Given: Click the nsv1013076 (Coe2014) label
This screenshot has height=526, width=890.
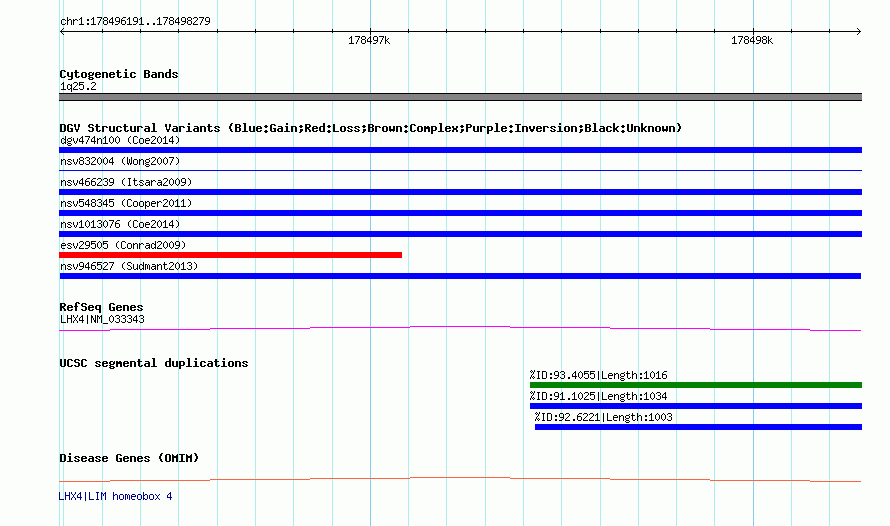Looking at the screenshot, I should 120,224.
